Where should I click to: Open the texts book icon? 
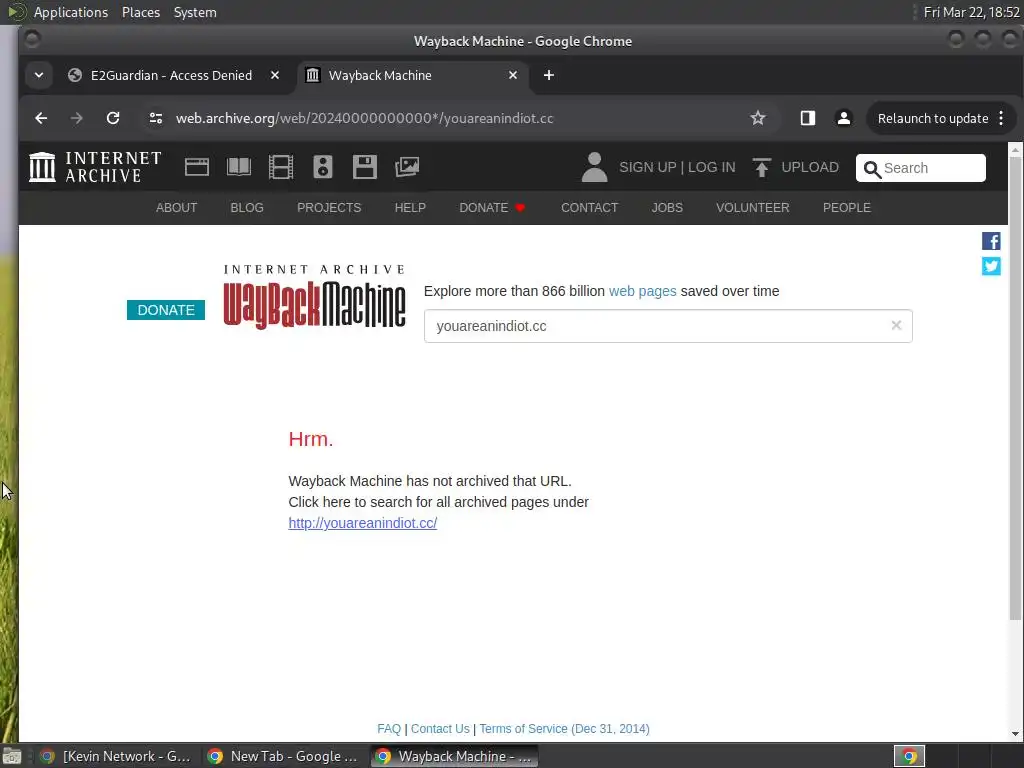pyautogui.click(x=238, y=167)
